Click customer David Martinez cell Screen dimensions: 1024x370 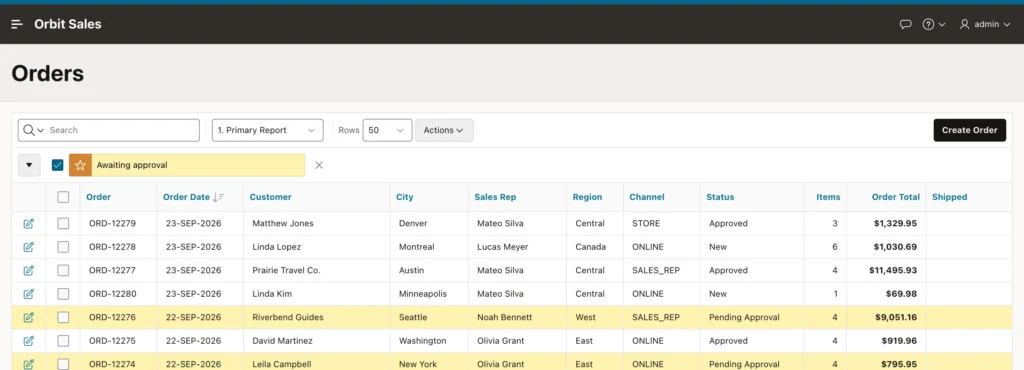tap(282, 341)
